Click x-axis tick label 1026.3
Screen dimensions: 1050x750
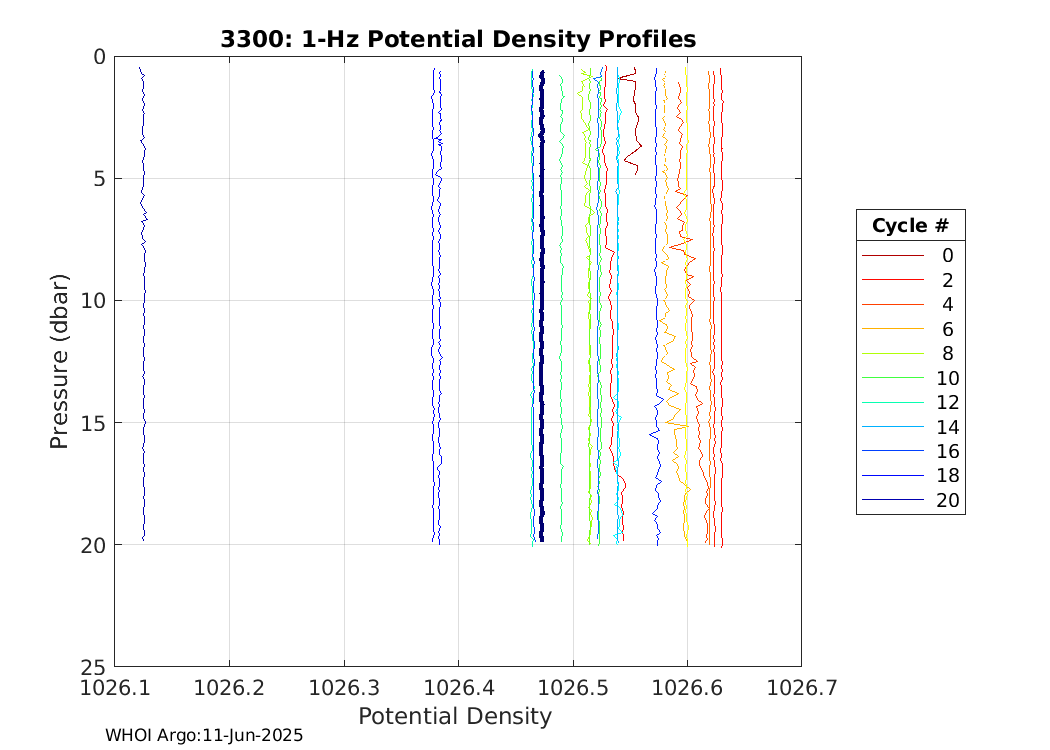(x=344, y=688)
